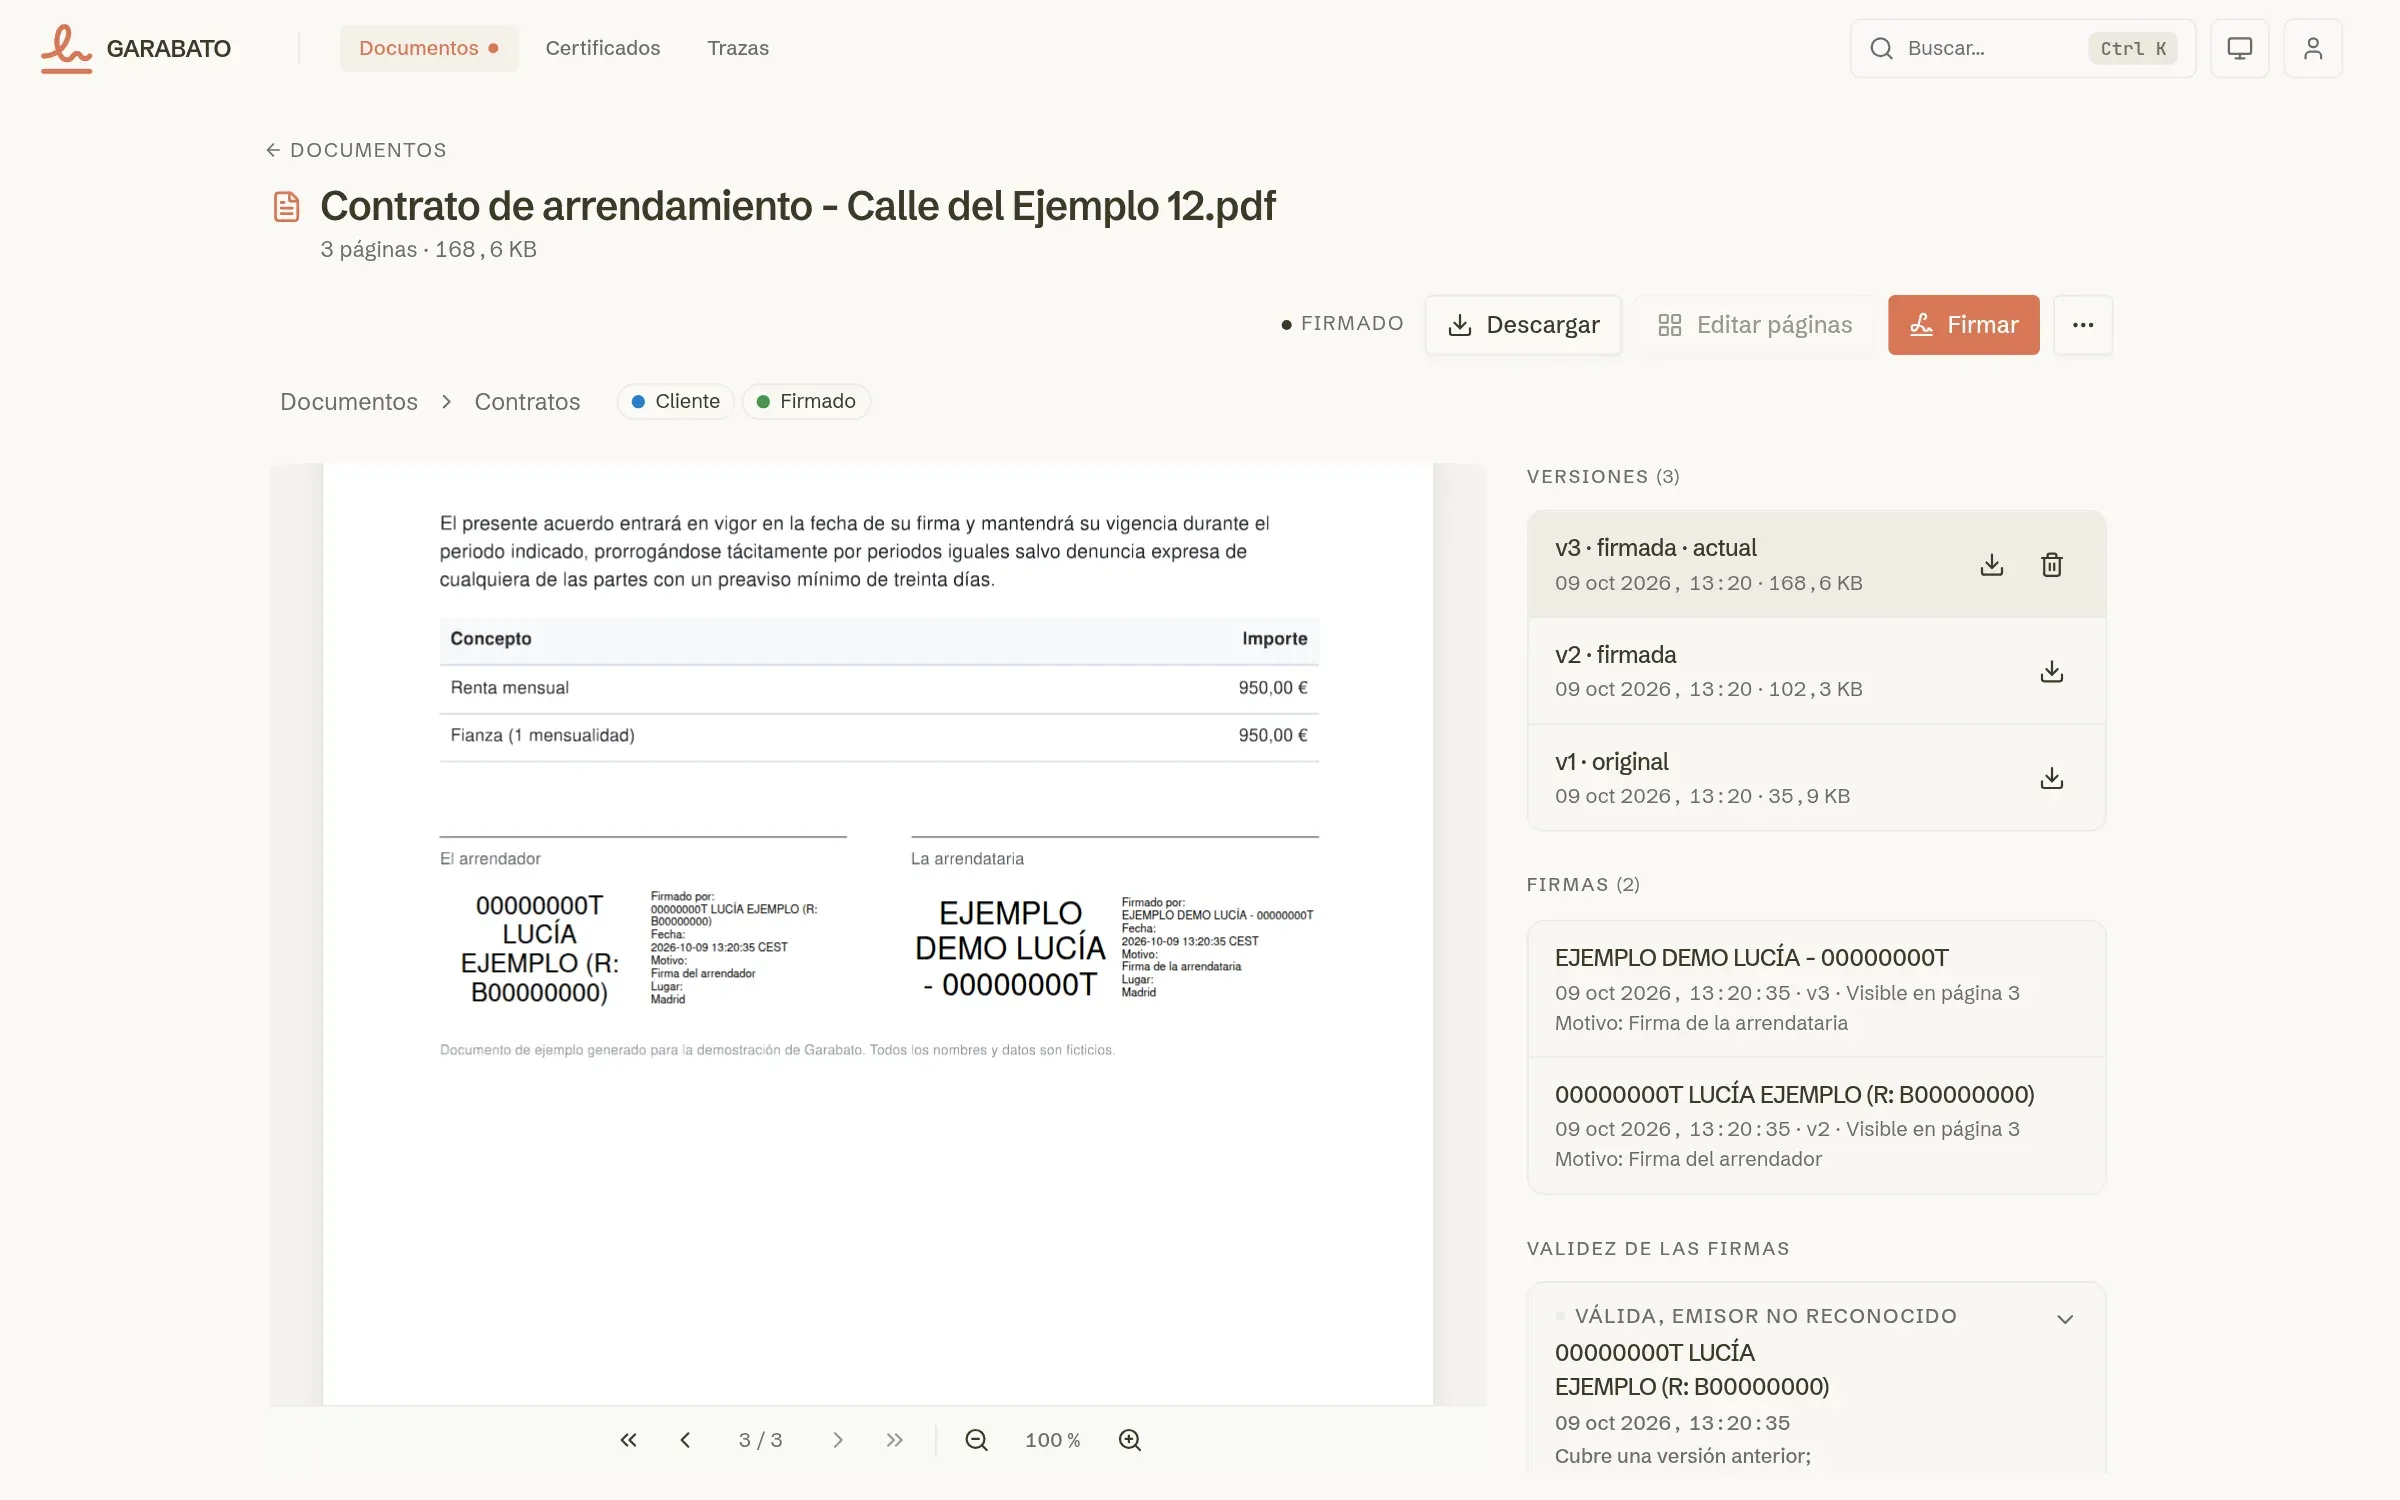Go back via the DOCUMENTOS link
Image resolution: width=2400 pixels, height=1500 pixels.
pyautogui.click(x=356, y=150)
